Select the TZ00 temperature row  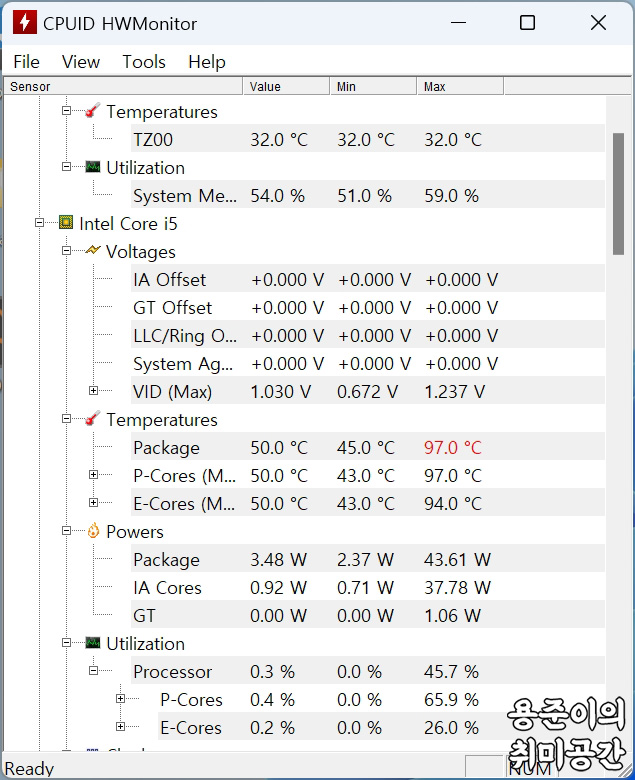368,139
